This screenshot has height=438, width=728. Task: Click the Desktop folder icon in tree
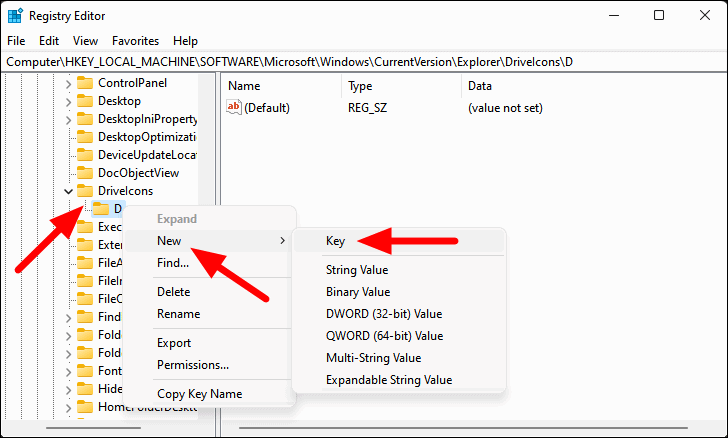[x=85, y=101]
